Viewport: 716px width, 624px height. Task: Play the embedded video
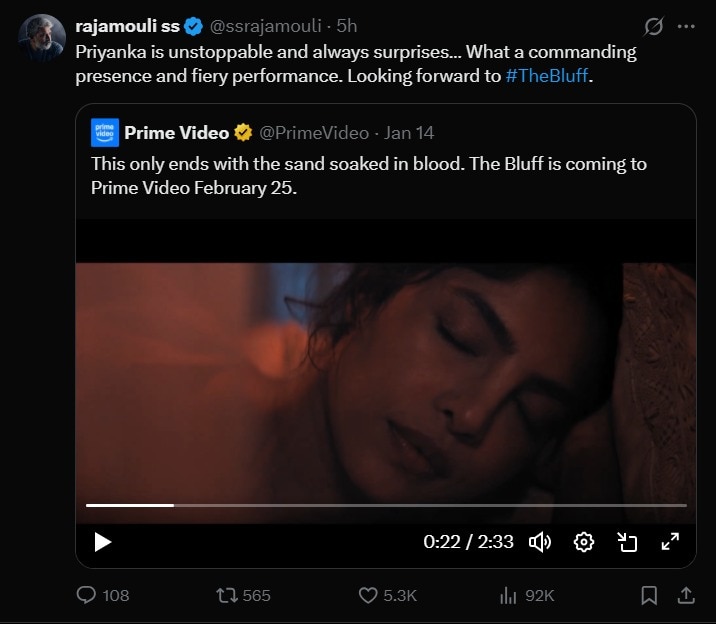tap(103, 542)
